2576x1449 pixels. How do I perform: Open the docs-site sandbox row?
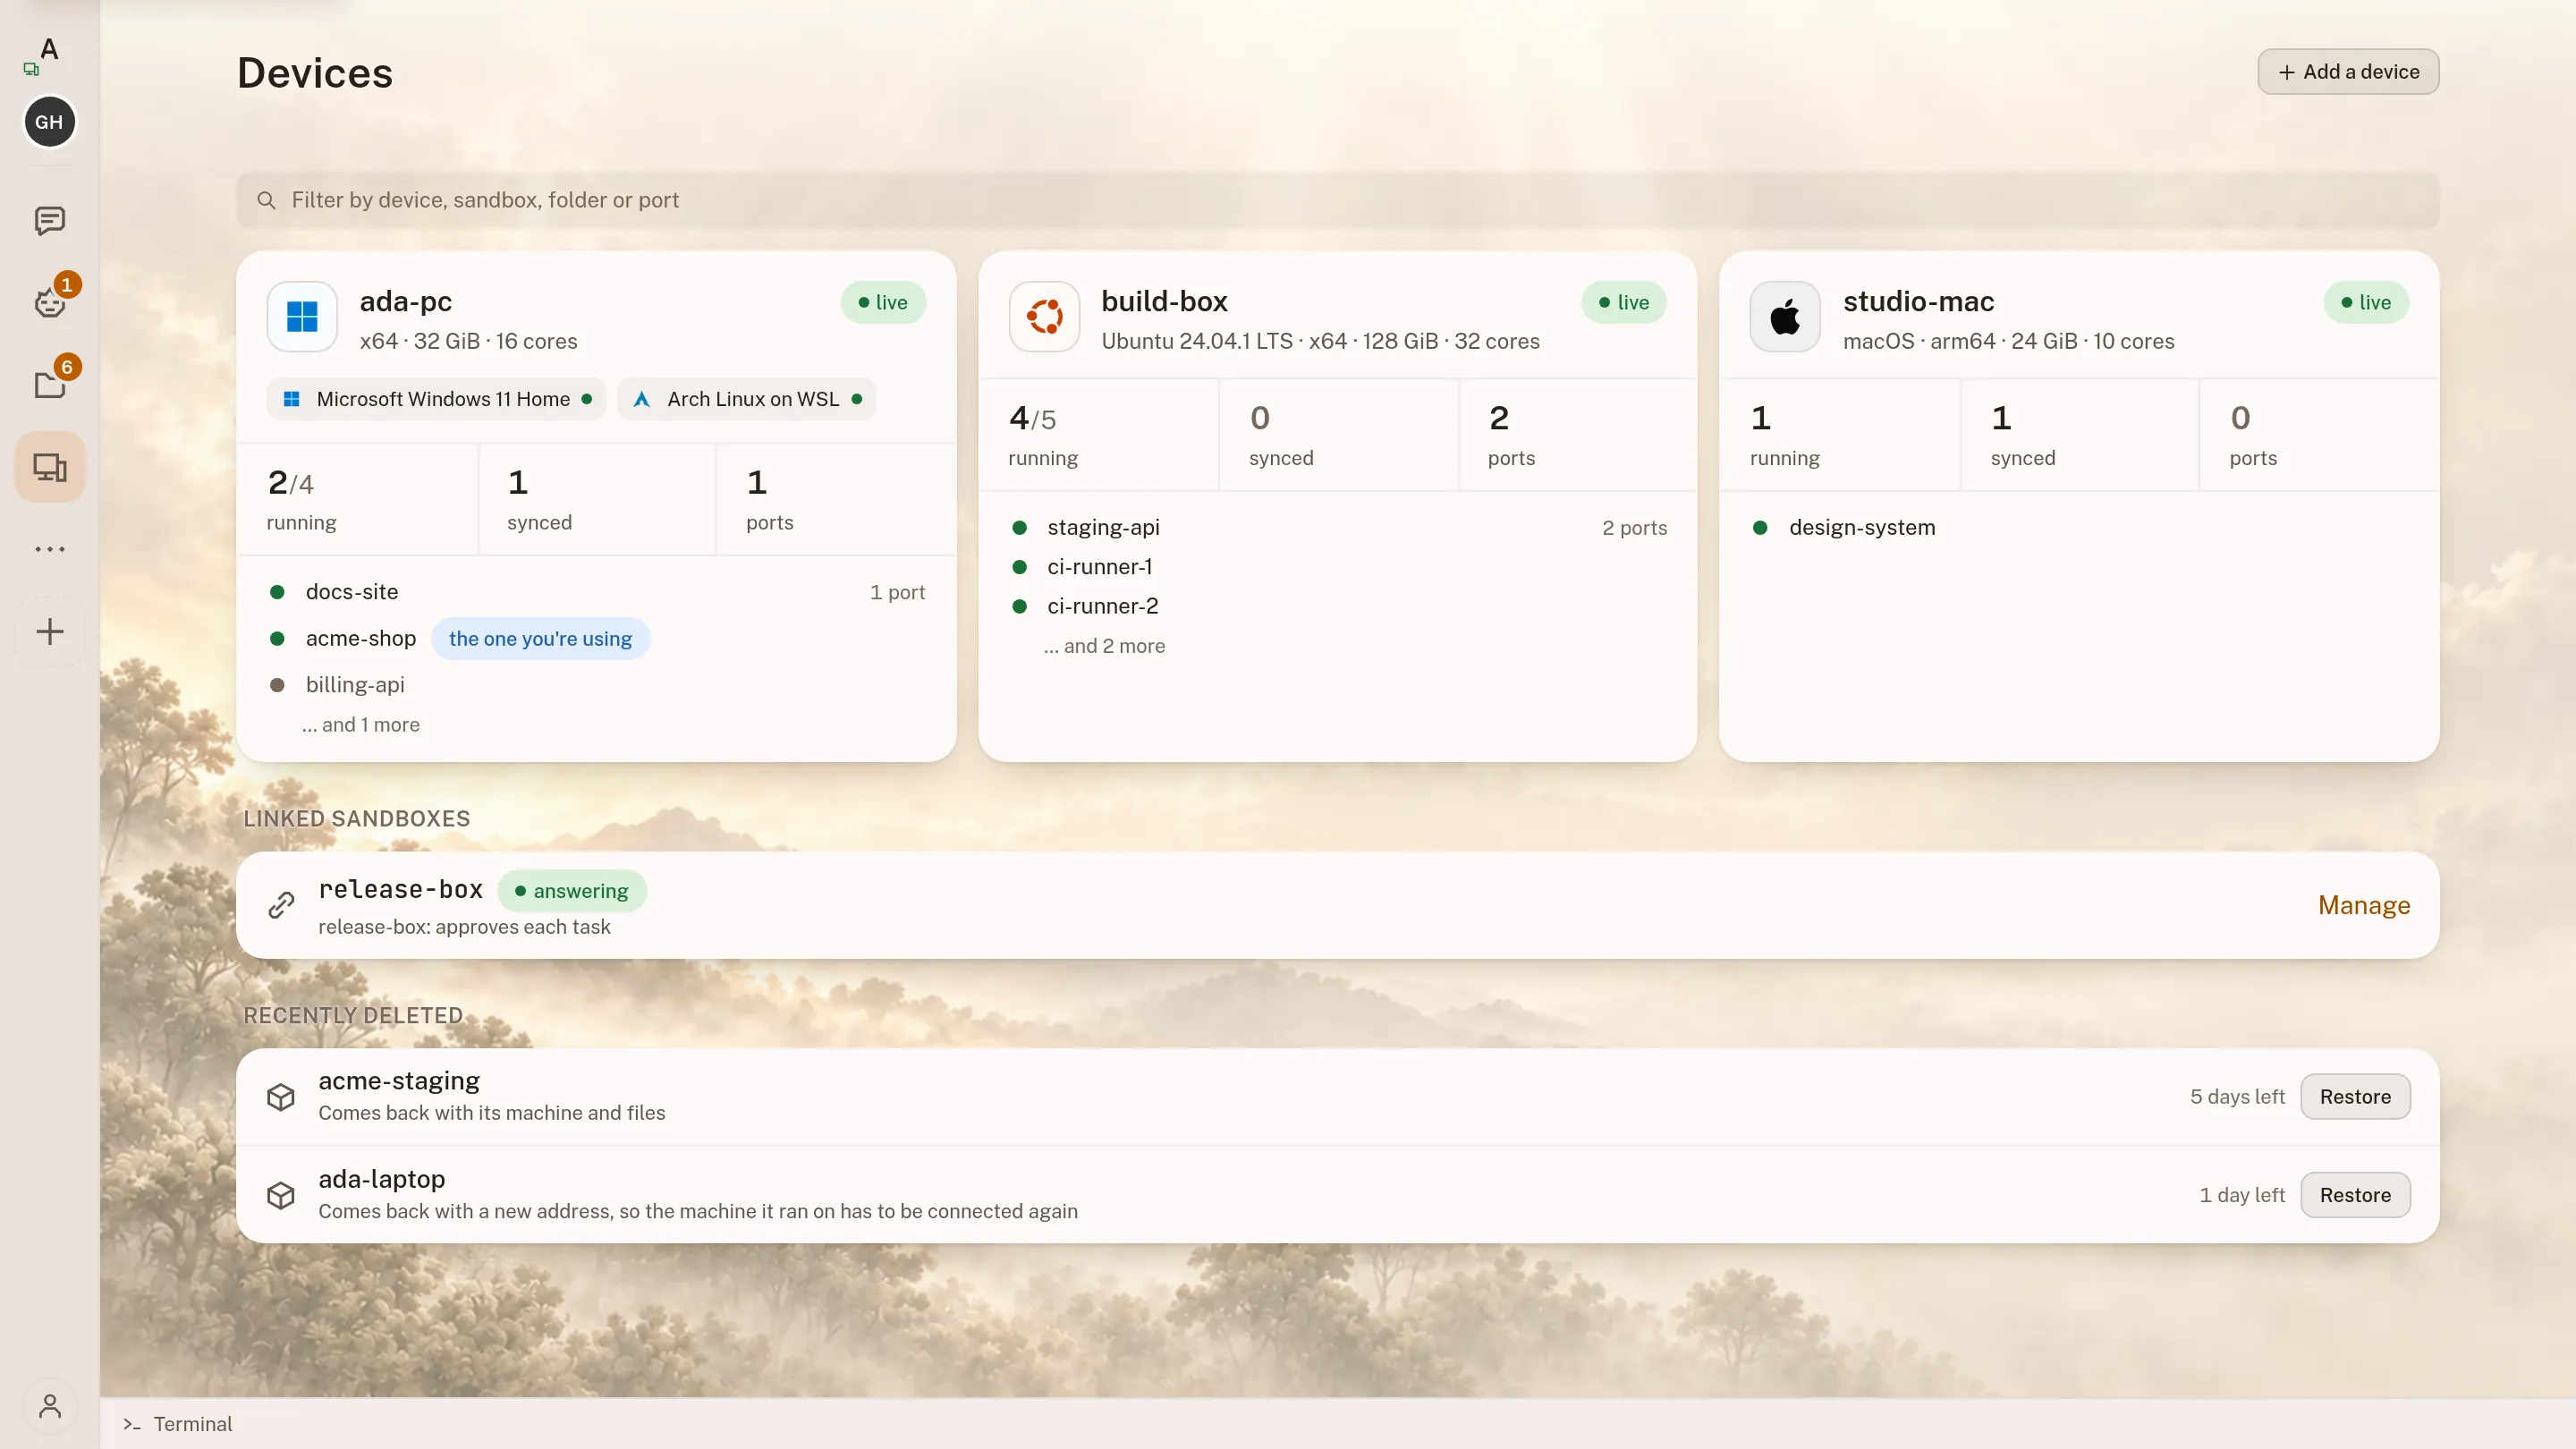tap(597, 592)
